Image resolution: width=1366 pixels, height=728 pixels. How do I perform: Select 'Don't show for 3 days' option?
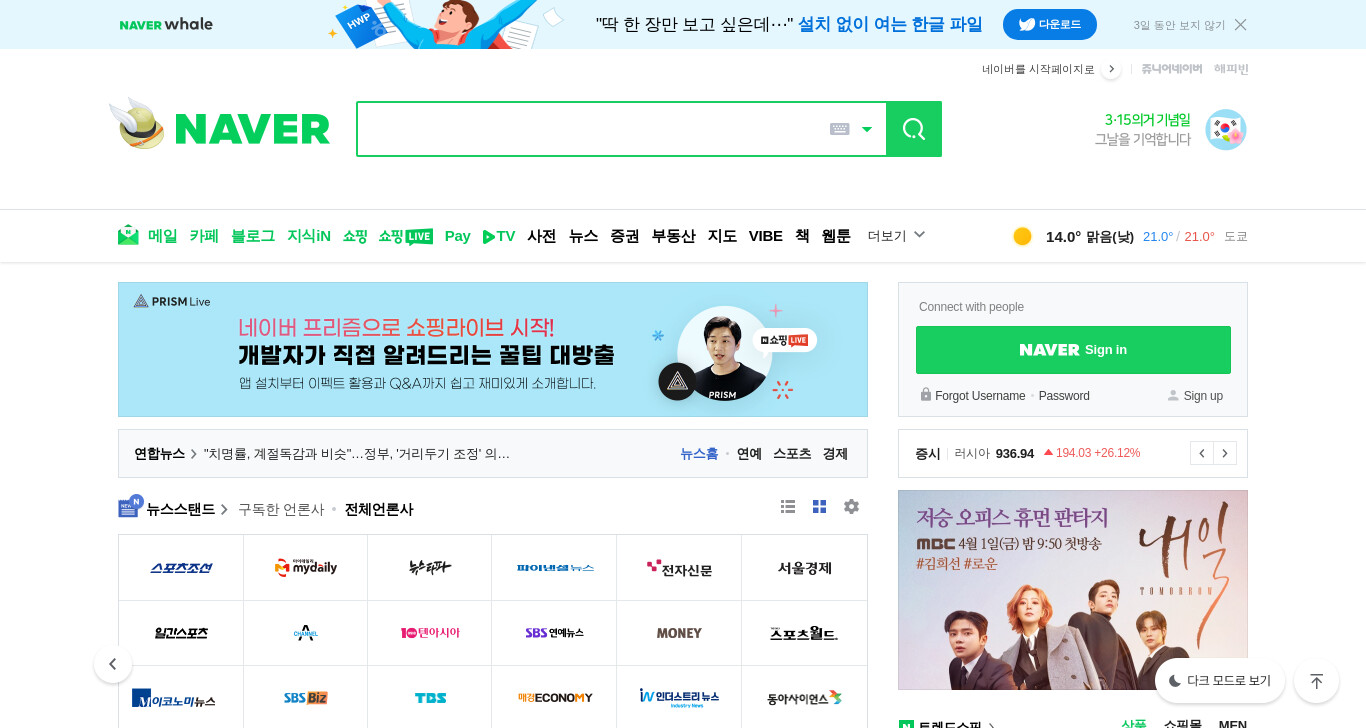[1179, 25]
